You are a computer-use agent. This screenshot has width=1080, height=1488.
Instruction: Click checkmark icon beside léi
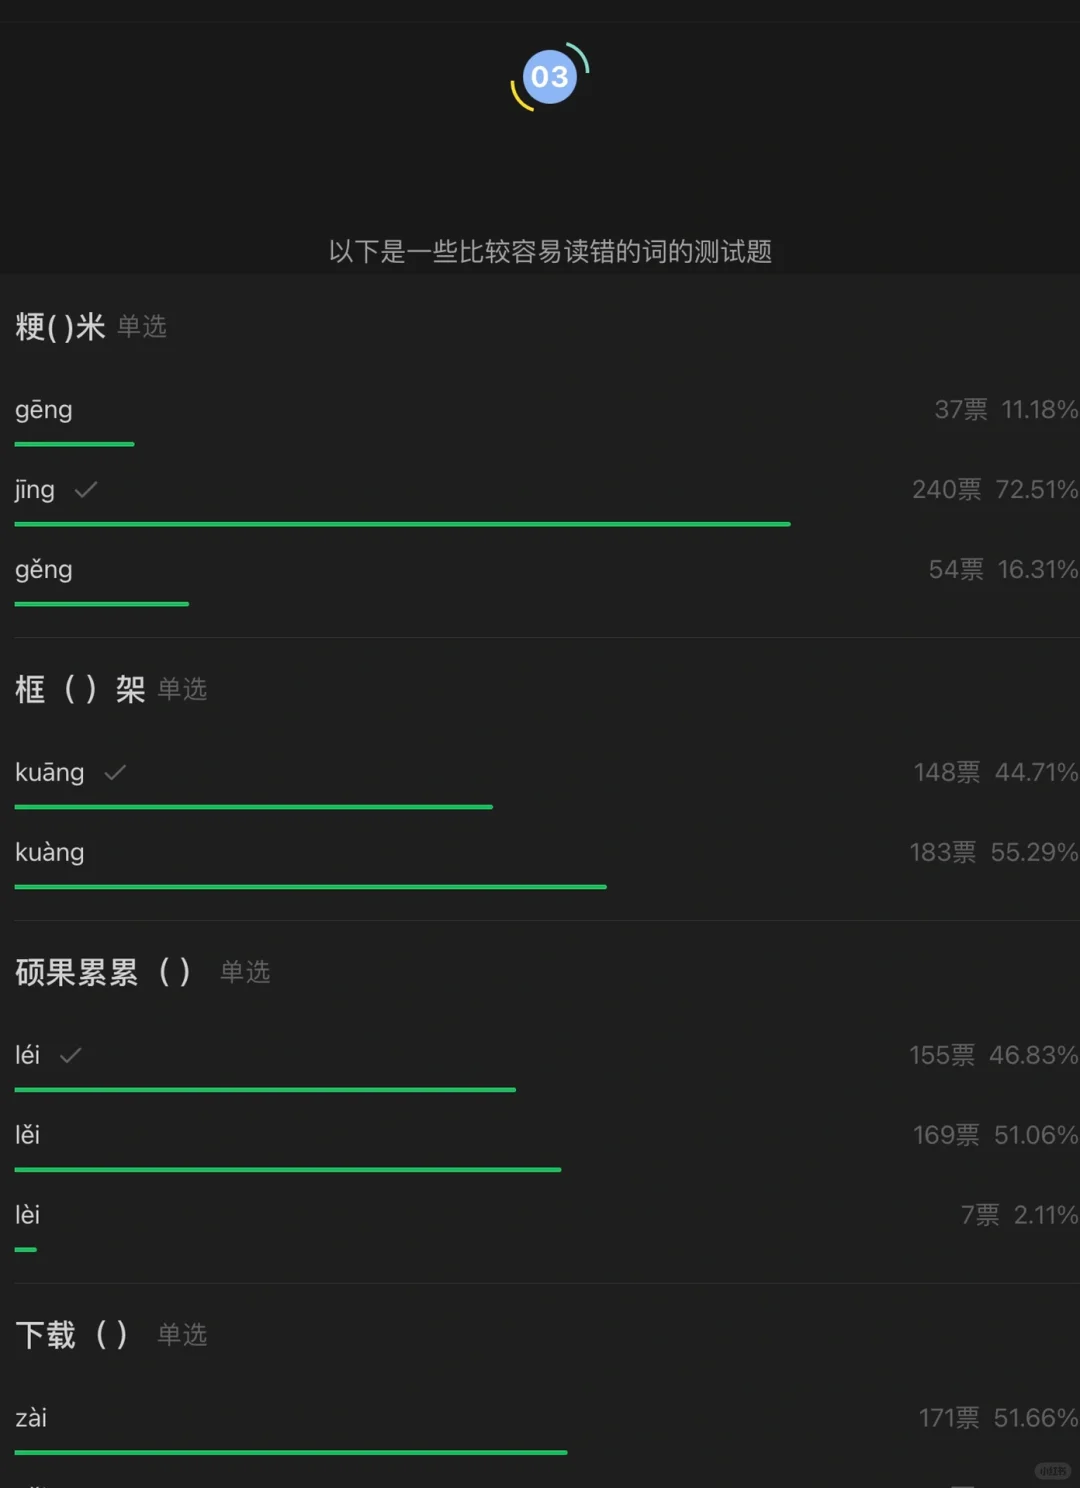(70, 1055)
